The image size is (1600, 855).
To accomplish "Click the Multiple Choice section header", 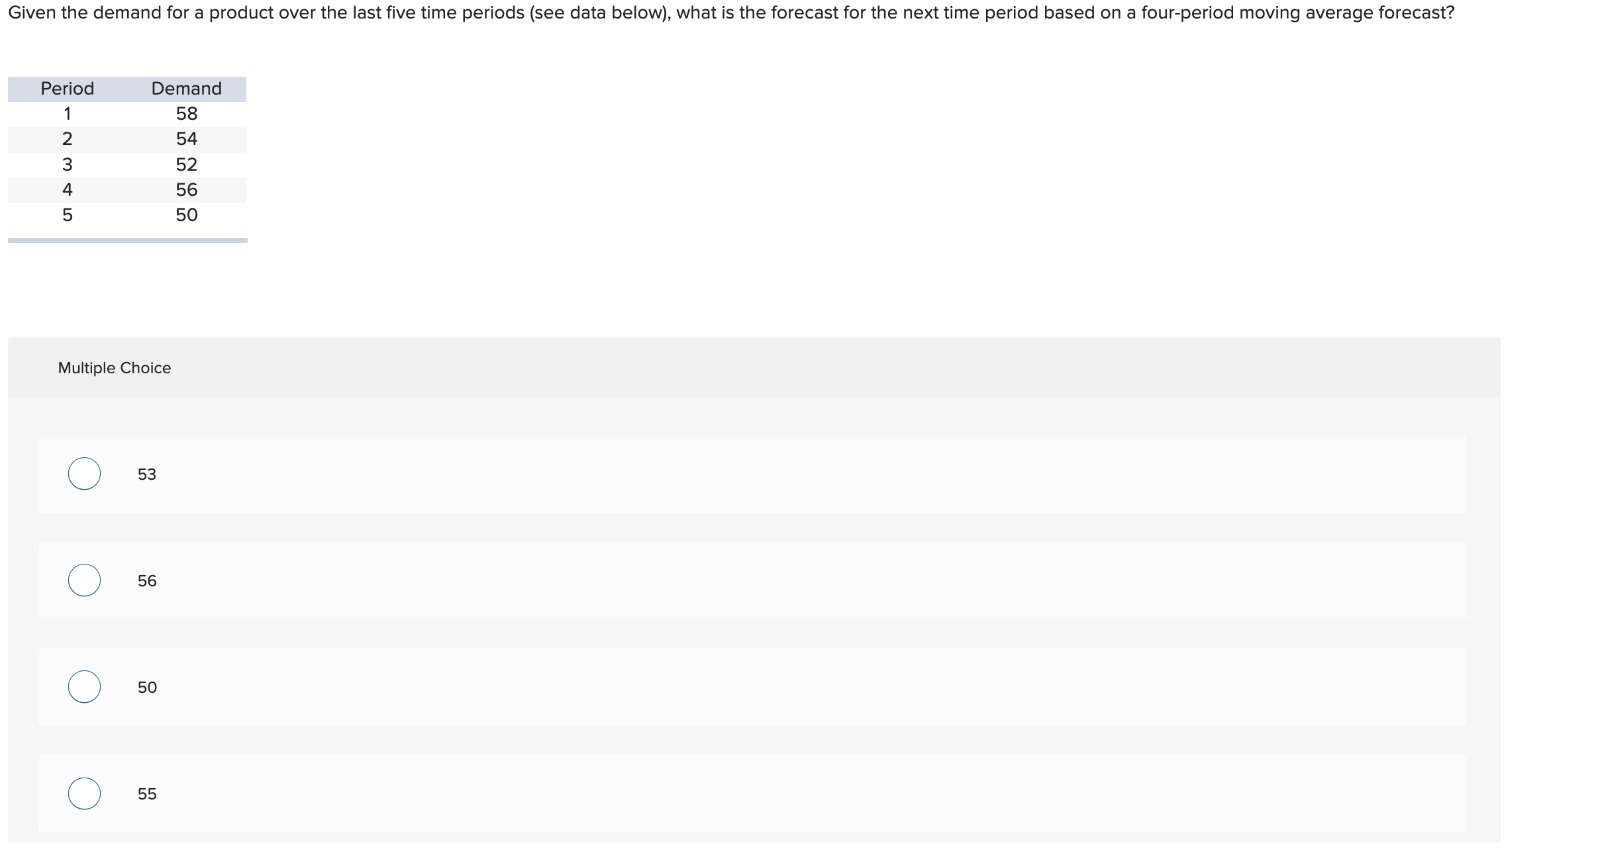I will click(115, 367).
